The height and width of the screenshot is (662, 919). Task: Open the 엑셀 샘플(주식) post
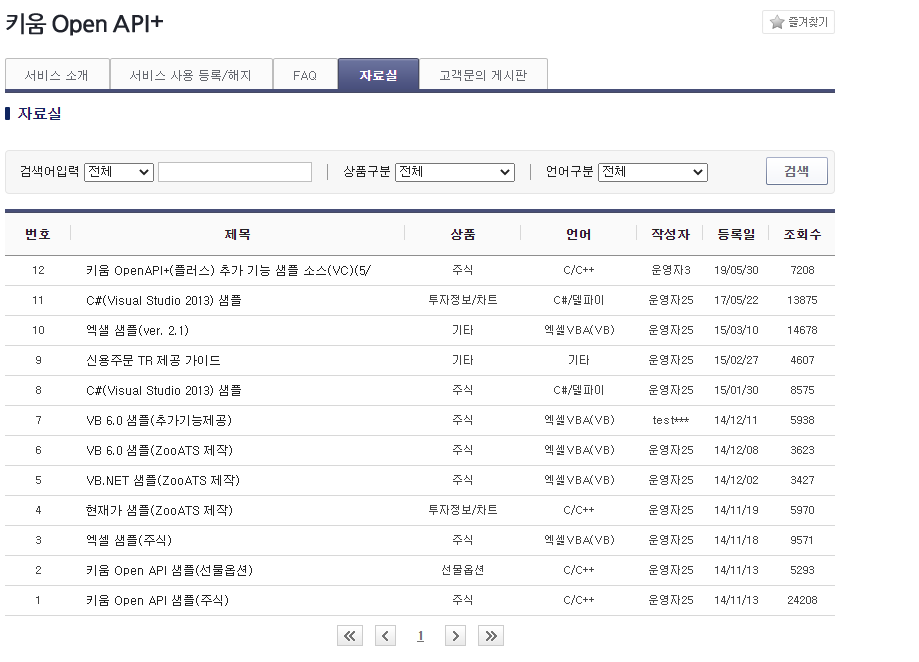129,540
